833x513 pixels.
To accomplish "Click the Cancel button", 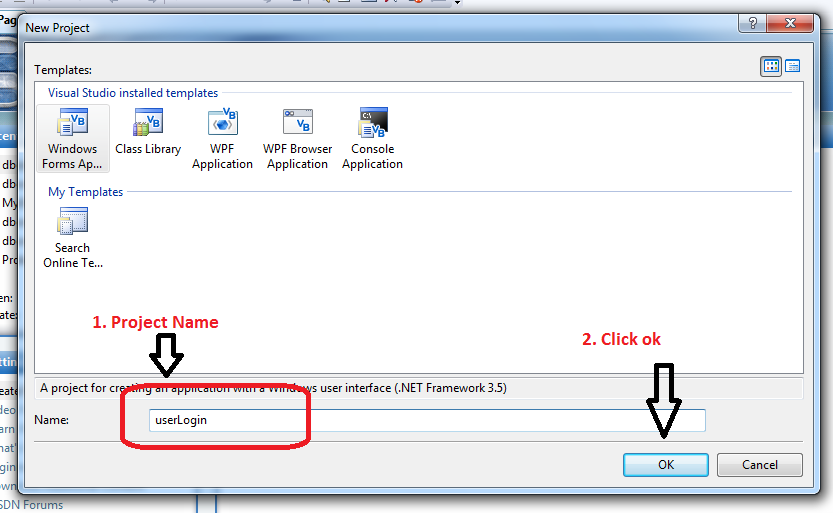I will [x=760, y=465].
